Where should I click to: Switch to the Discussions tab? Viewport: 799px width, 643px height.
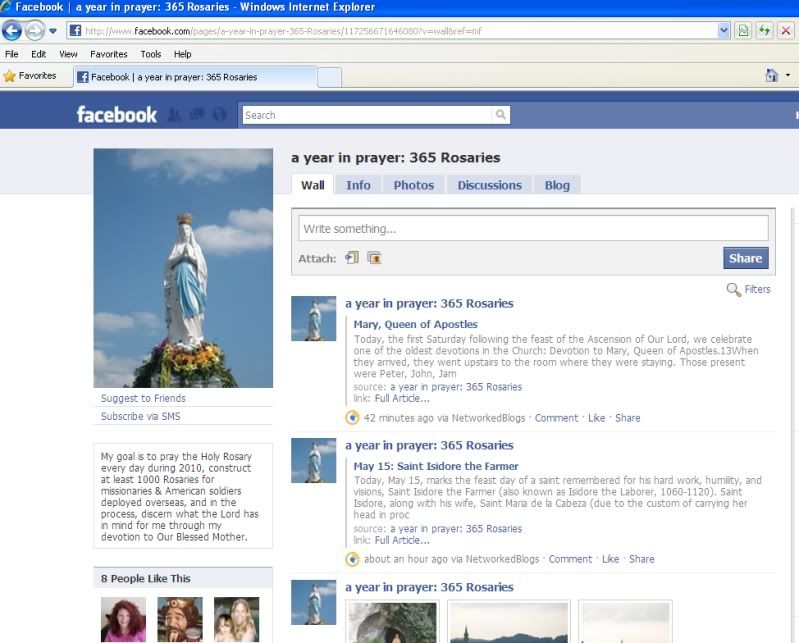click(489, 185)
